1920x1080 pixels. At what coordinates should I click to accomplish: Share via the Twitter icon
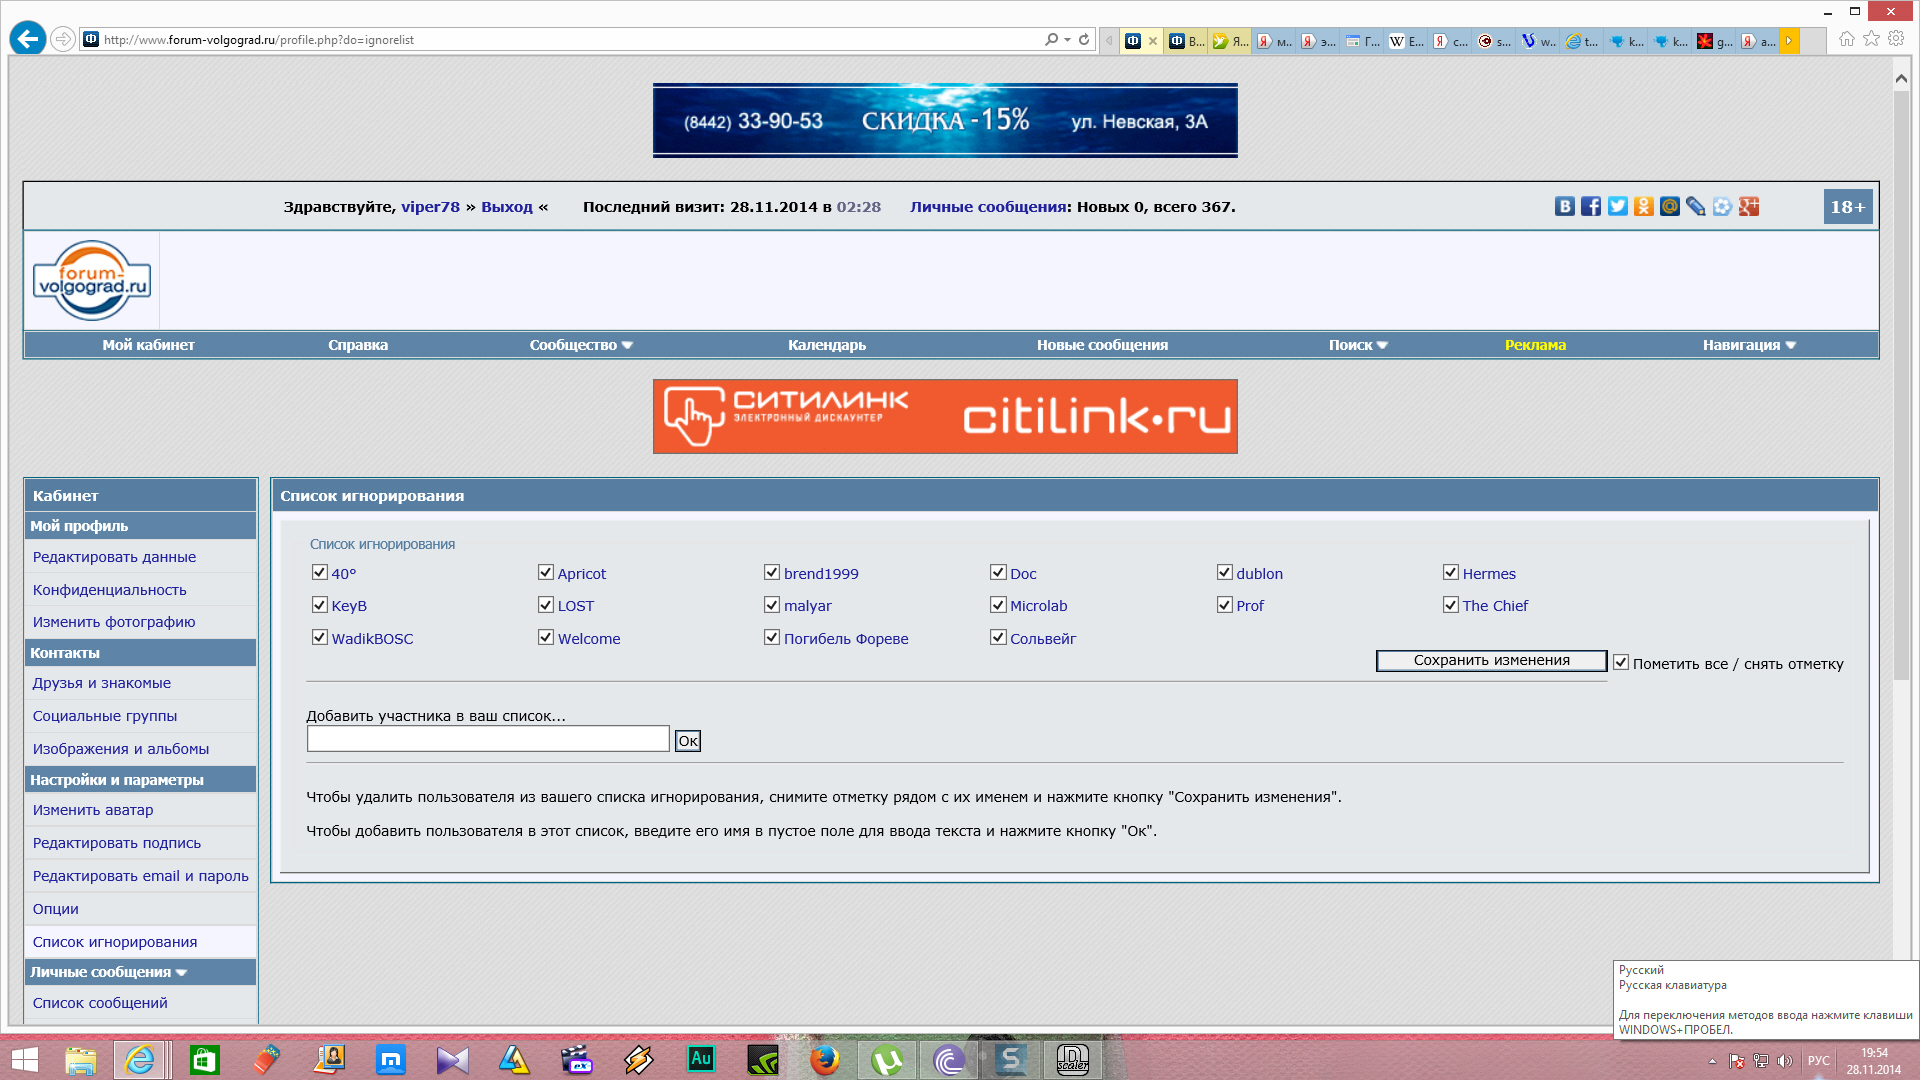[x=1617, y=206]
